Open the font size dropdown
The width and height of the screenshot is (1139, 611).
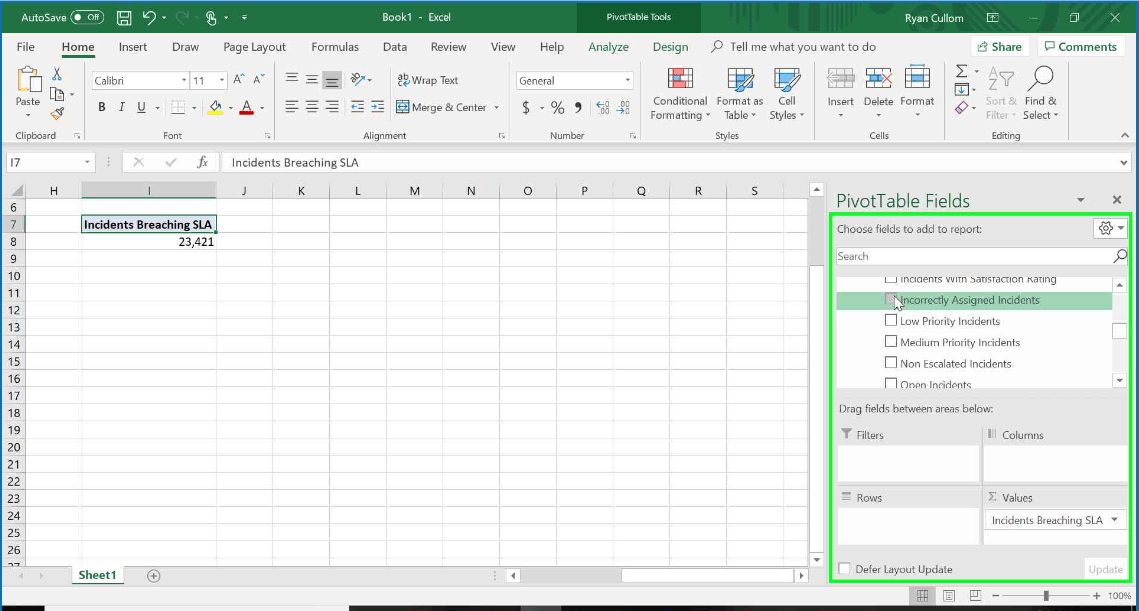coord(222,80)
